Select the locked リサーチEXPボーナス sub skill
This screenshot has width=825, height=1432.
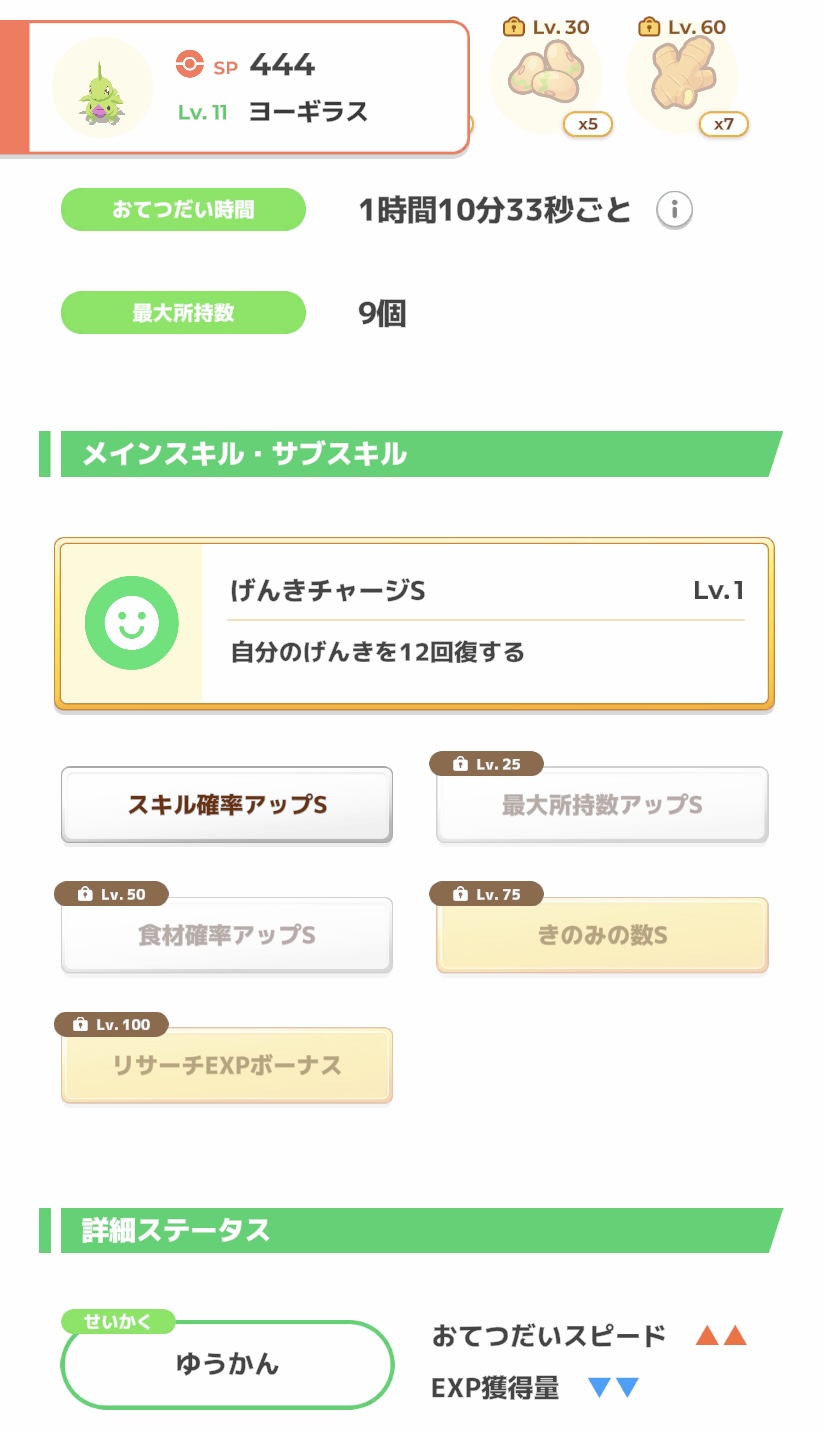227,1066
